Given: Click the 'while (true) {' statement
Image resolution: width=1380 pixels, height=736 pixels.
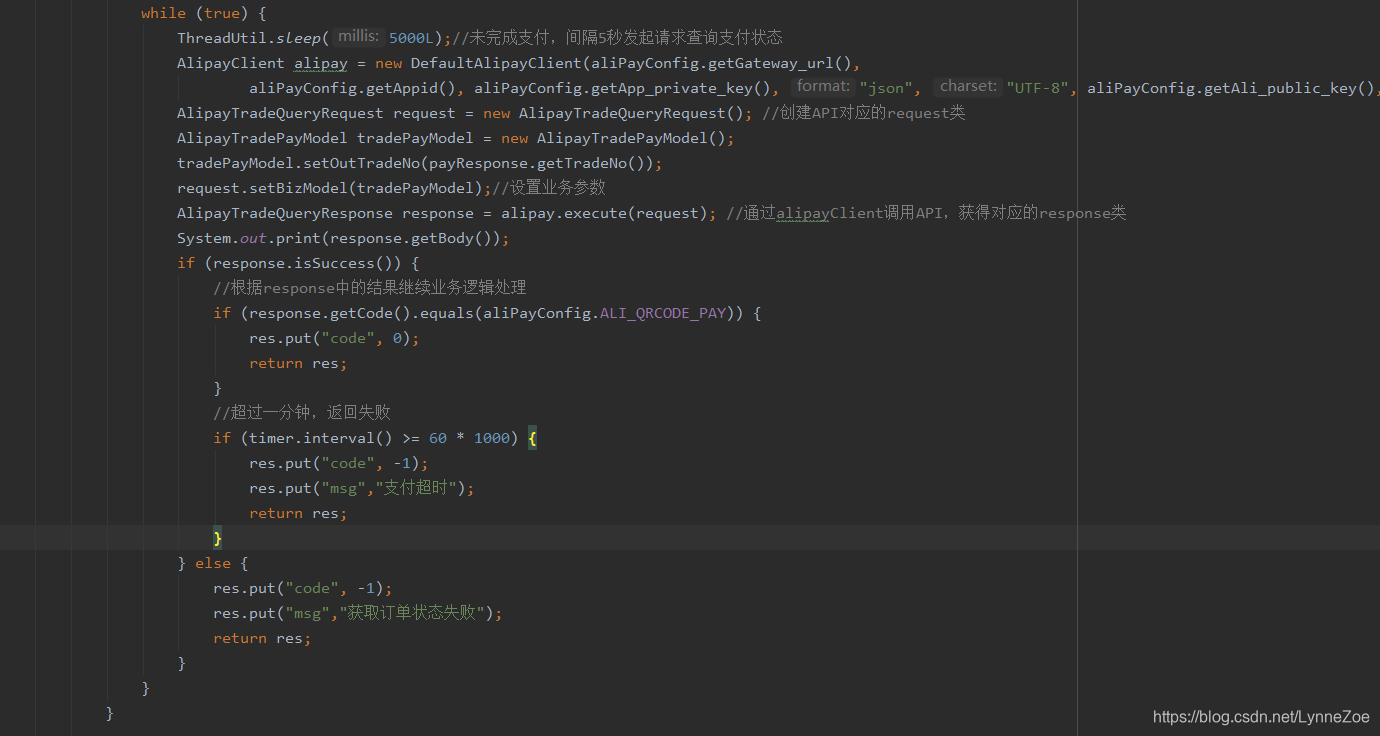Looking at the screenshot, I should [x=203, y=13].
